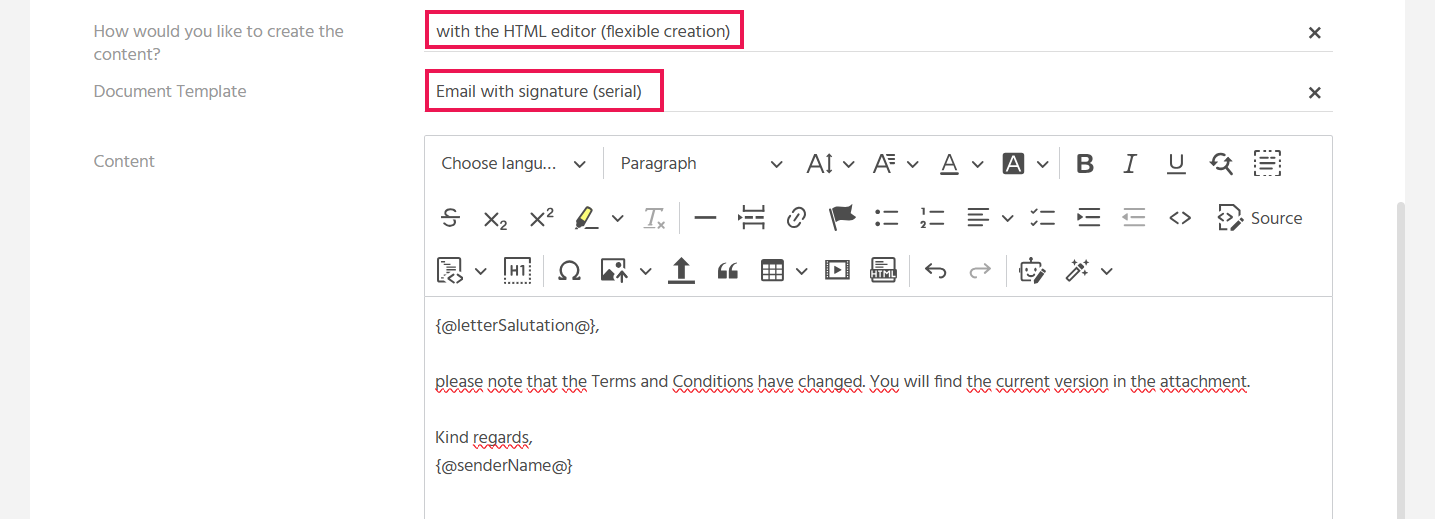Open the font size dropdown

pos(831,164)
